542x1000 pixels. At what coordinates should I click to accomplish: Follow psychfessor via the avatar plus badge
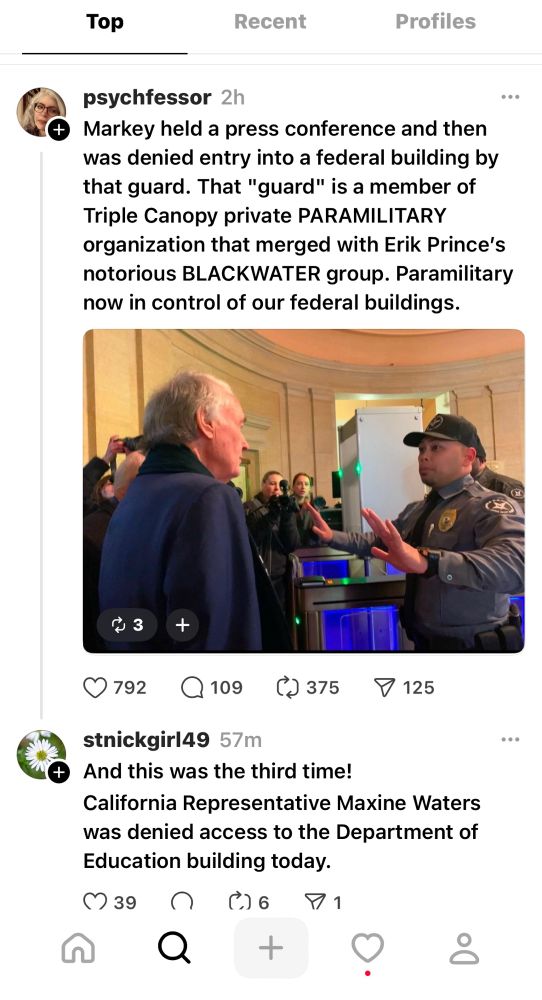(58, 129)
